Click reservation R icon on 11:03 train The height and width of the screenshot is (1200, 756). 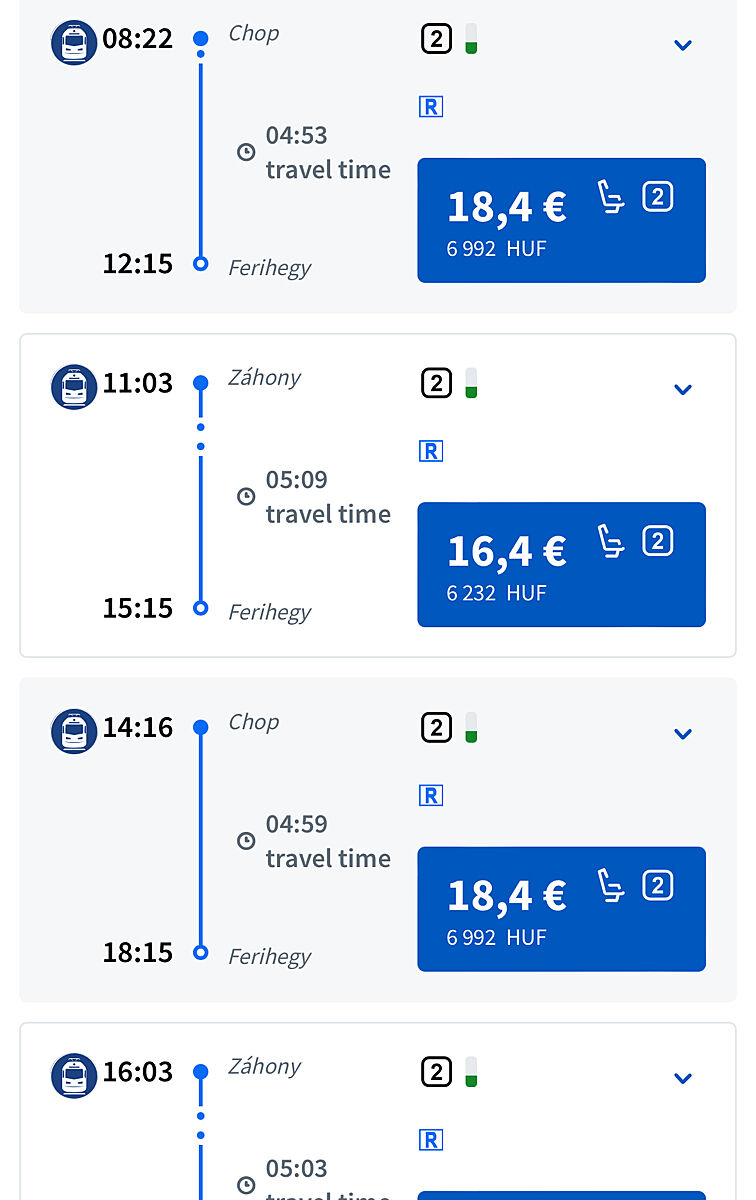(x=430, y=451)
